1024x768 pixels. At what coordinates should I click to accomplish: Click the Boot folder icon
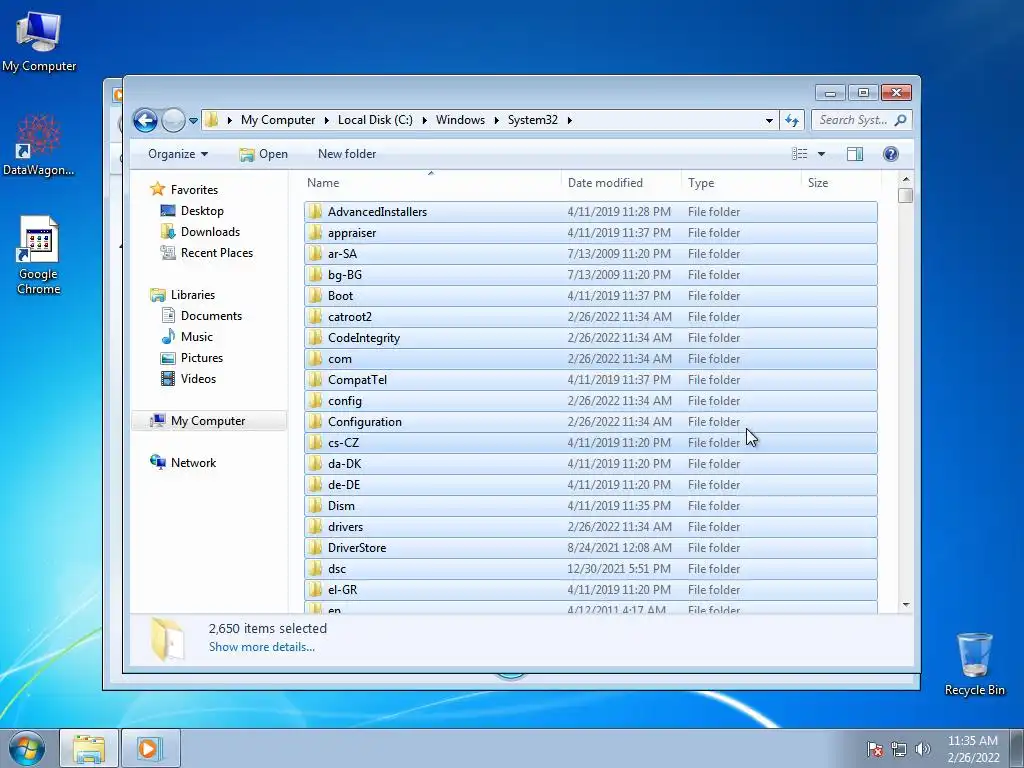(x=315, y=296)
